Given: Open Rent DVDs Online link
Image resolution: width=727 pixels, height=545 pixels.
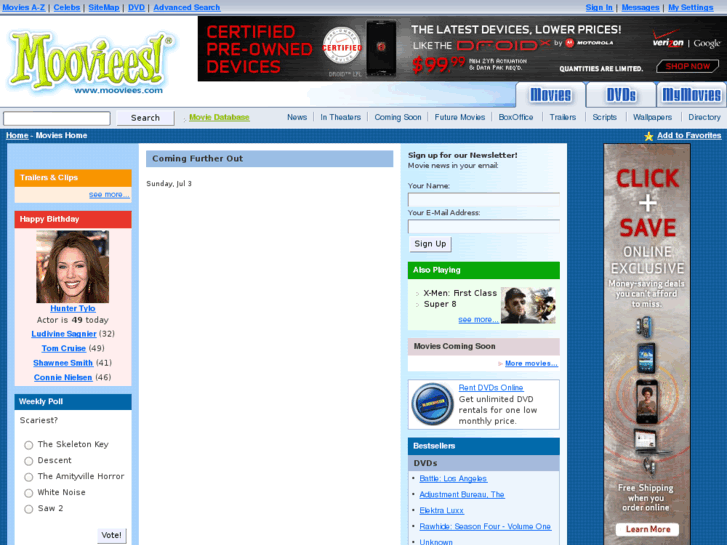Looking at the screenshot, I should 491,387.
